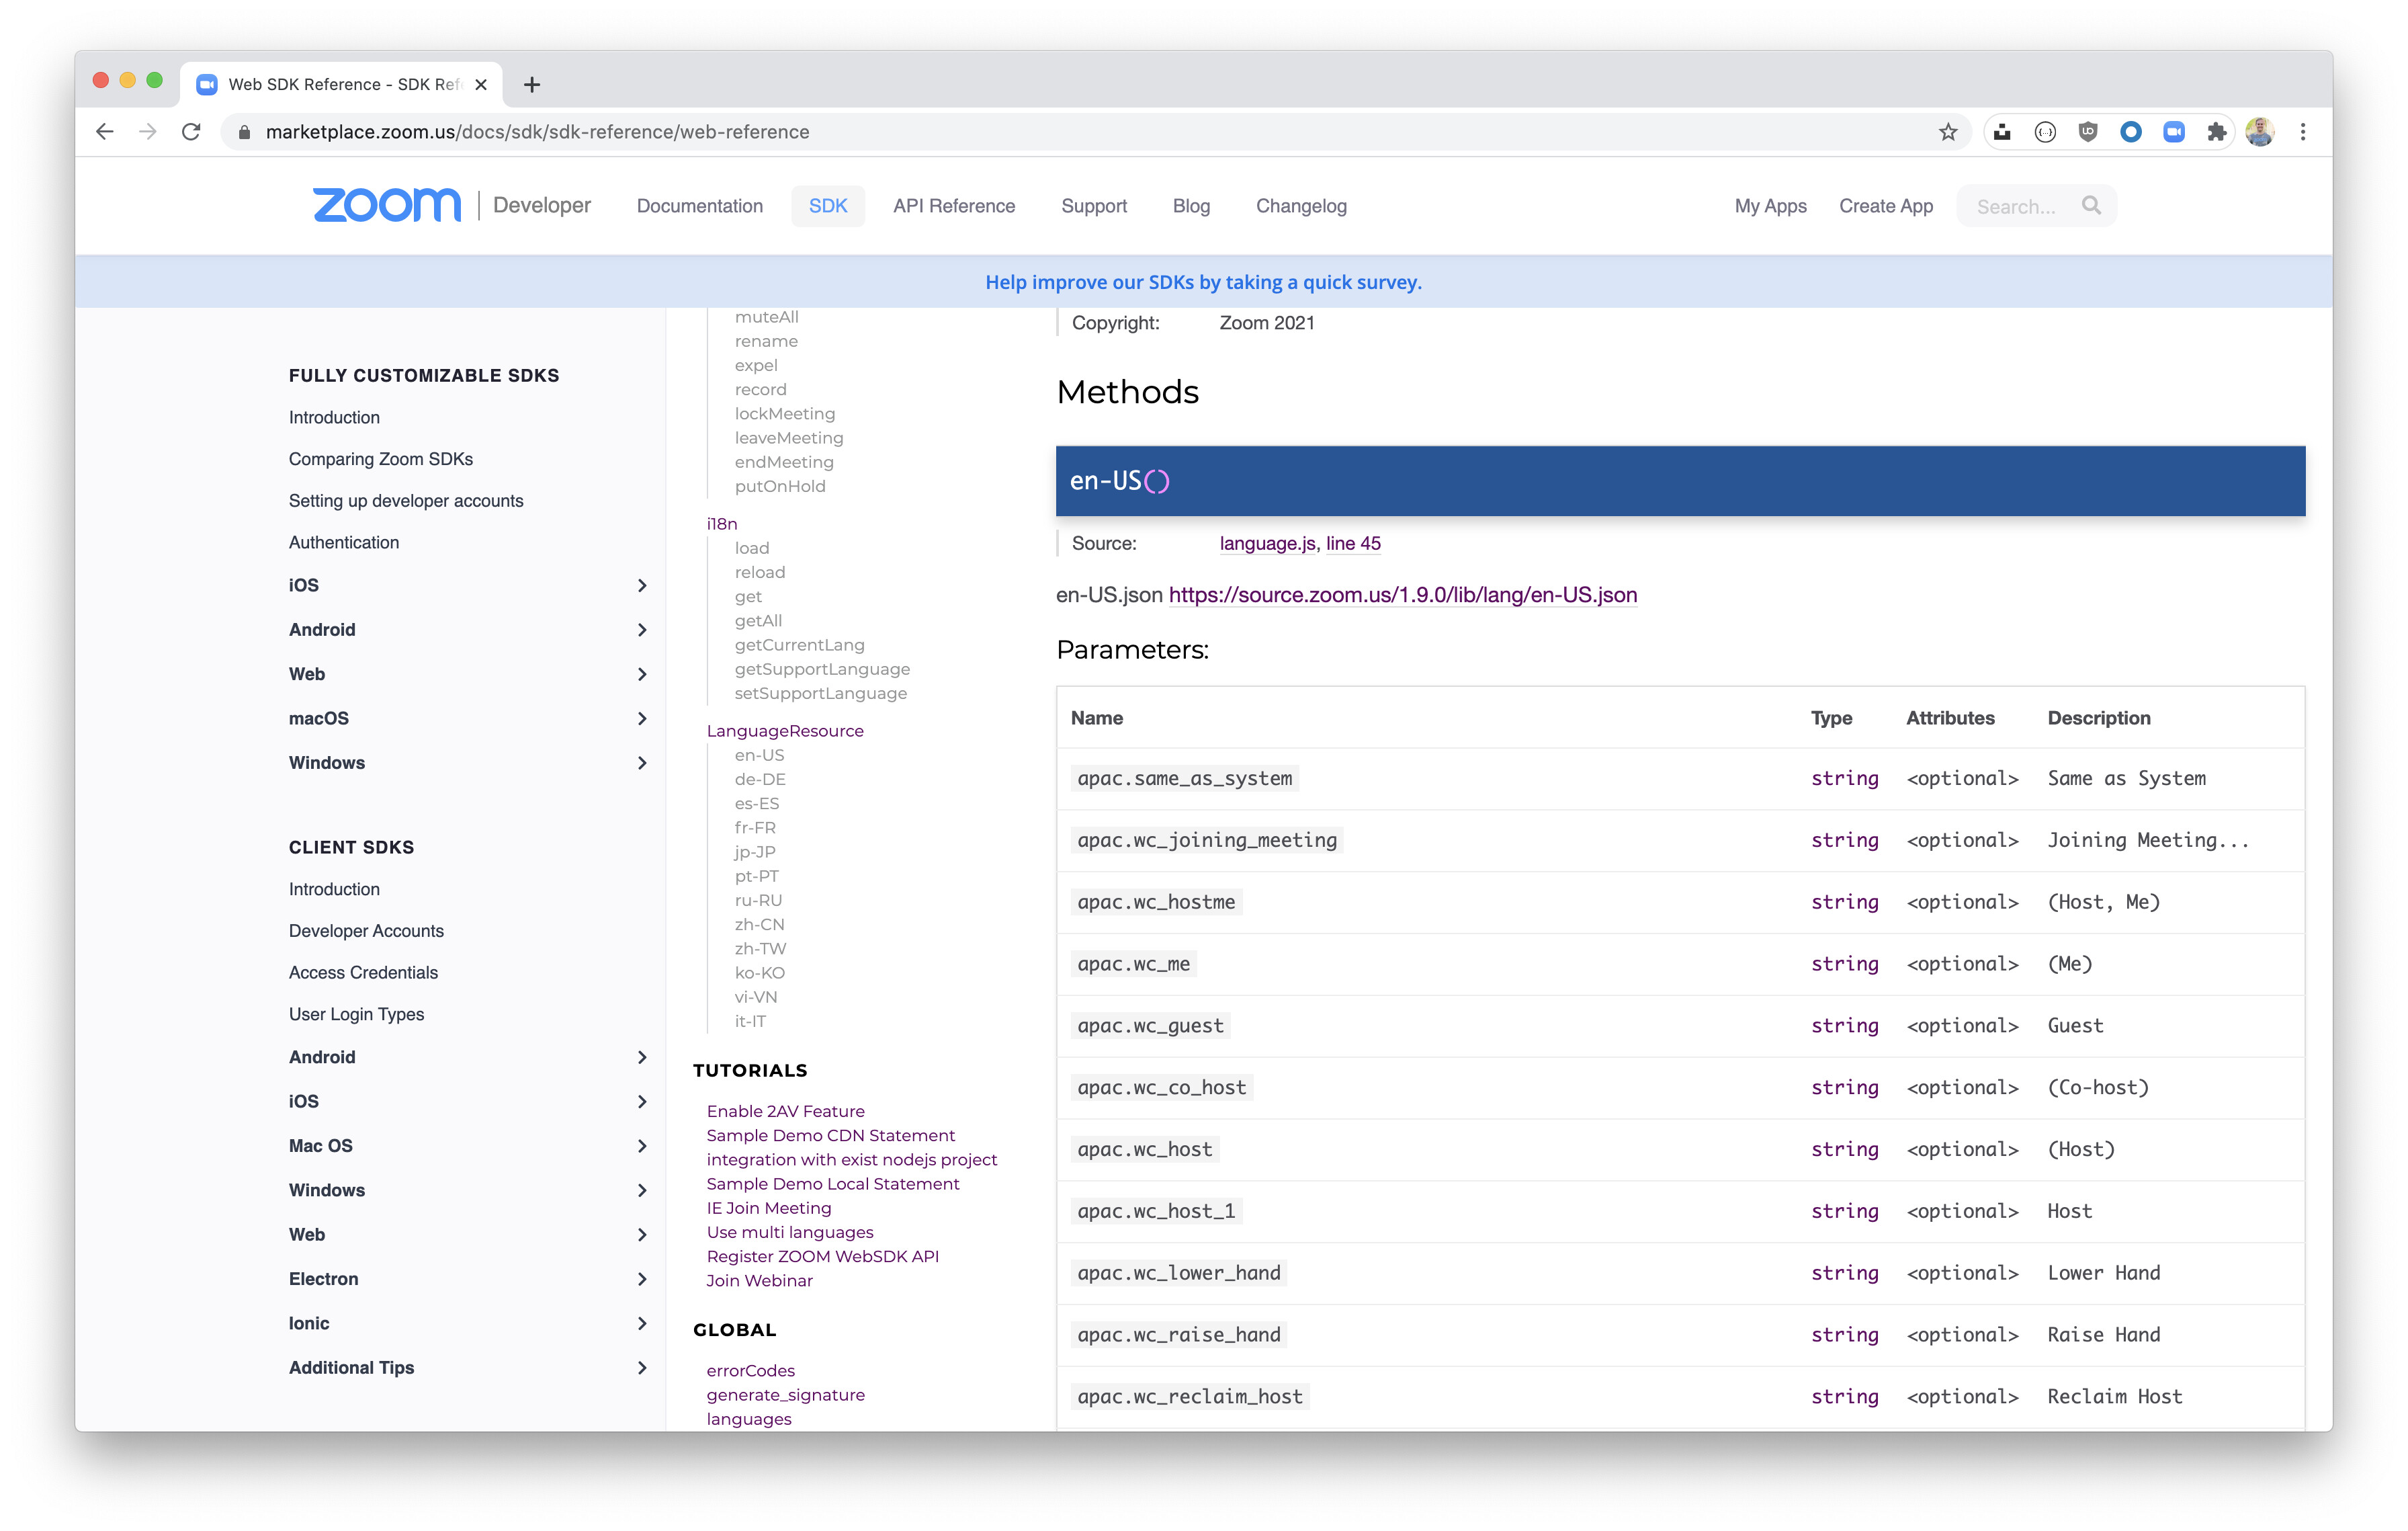The image size is (2408, 1531).
Task: Jump to getCurrentLang in the outline
Action: tap(799, 645)
